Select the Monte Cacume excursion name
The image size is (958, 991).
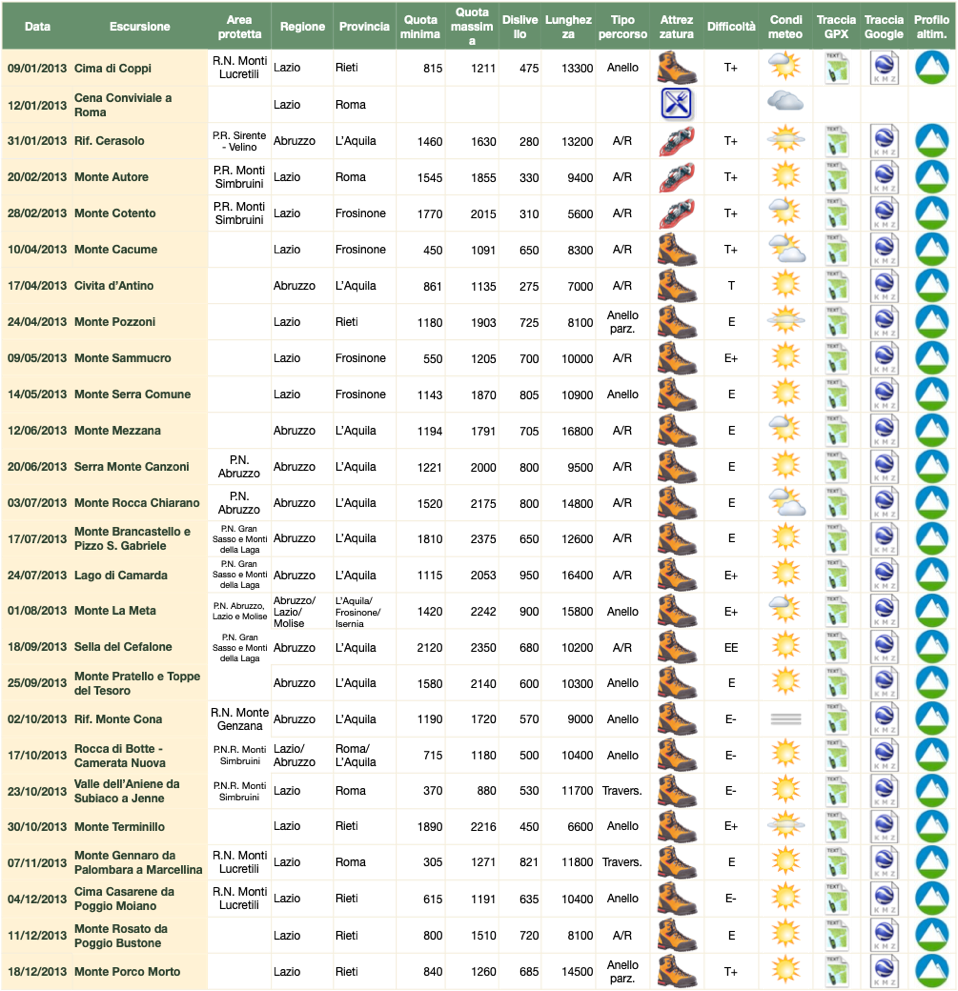pos(116,249)
